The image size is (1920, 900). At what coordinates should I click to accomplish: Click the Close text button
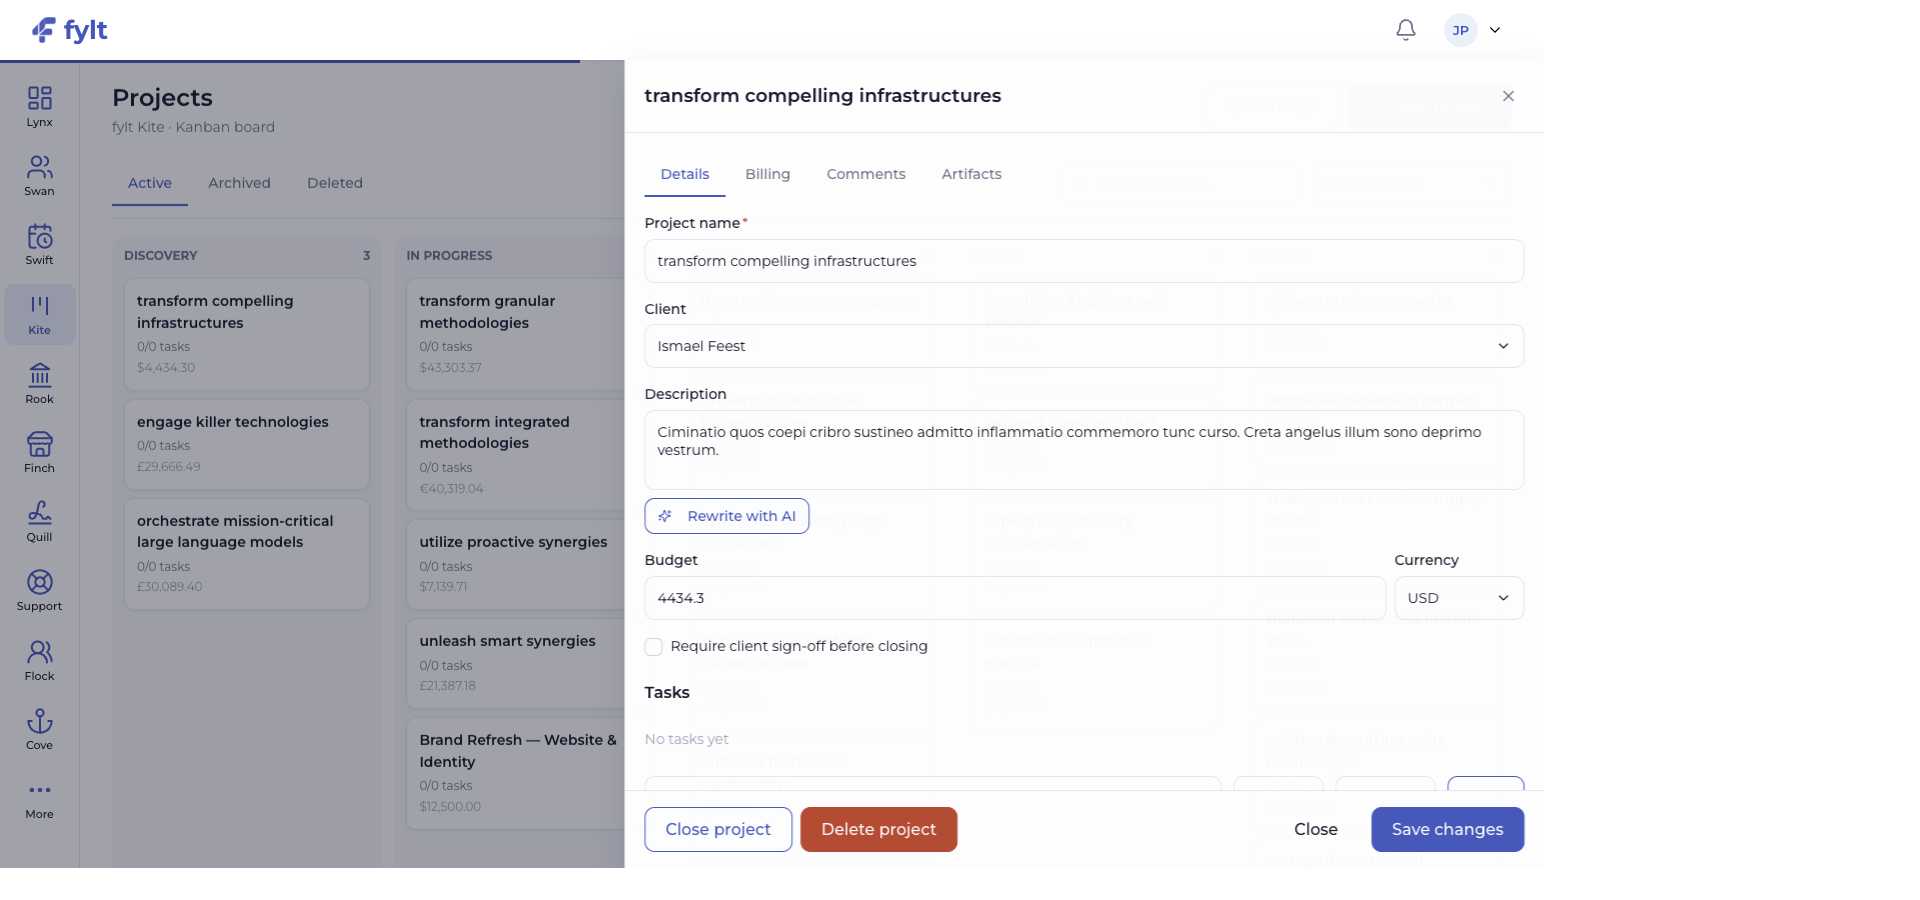coord(1316,829)
